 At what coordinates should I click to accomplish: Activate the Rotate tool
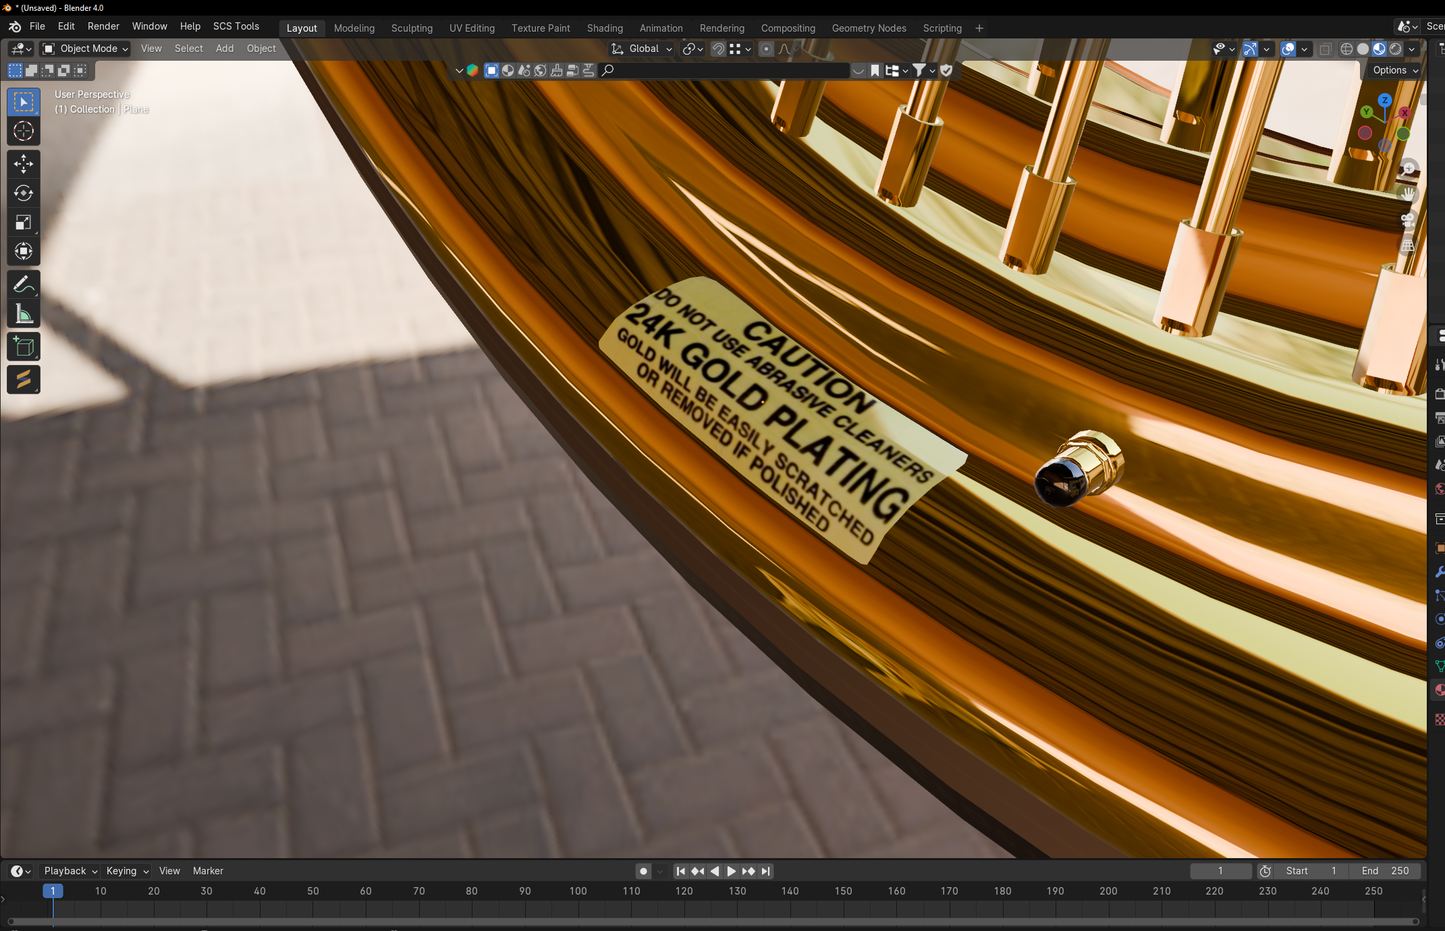24,193
